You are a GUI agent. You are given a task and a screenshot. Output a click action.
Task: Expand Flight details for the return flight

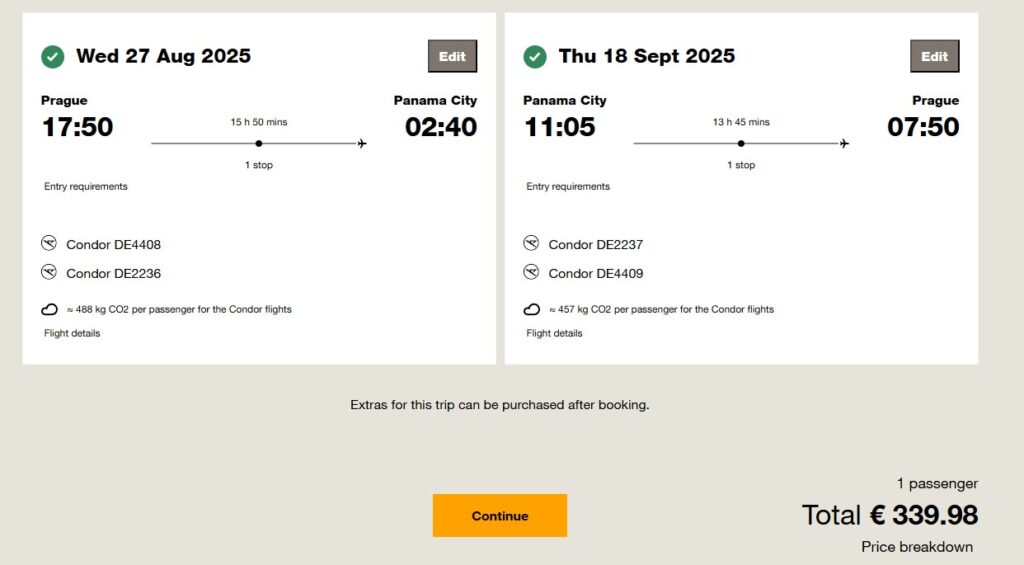pyautogui.click(x=554, y=333)
